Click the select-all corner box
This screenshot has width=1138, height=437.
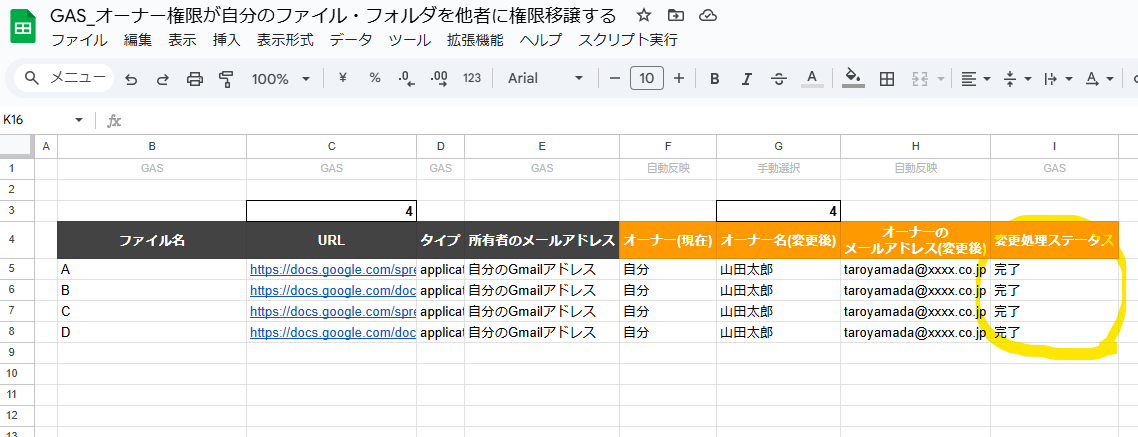click(x=17, y=147)
